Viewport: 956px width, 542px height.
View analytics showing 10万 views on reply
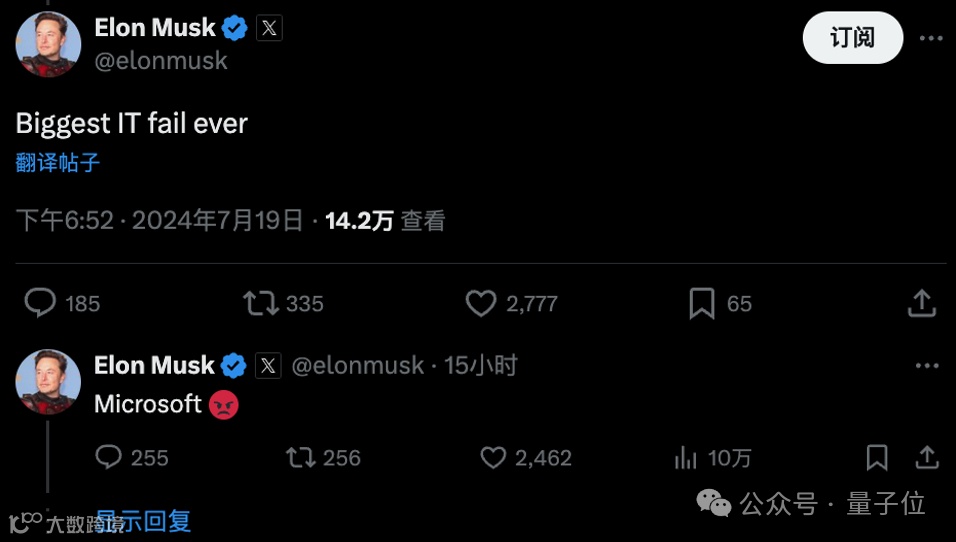click(686, 457)
